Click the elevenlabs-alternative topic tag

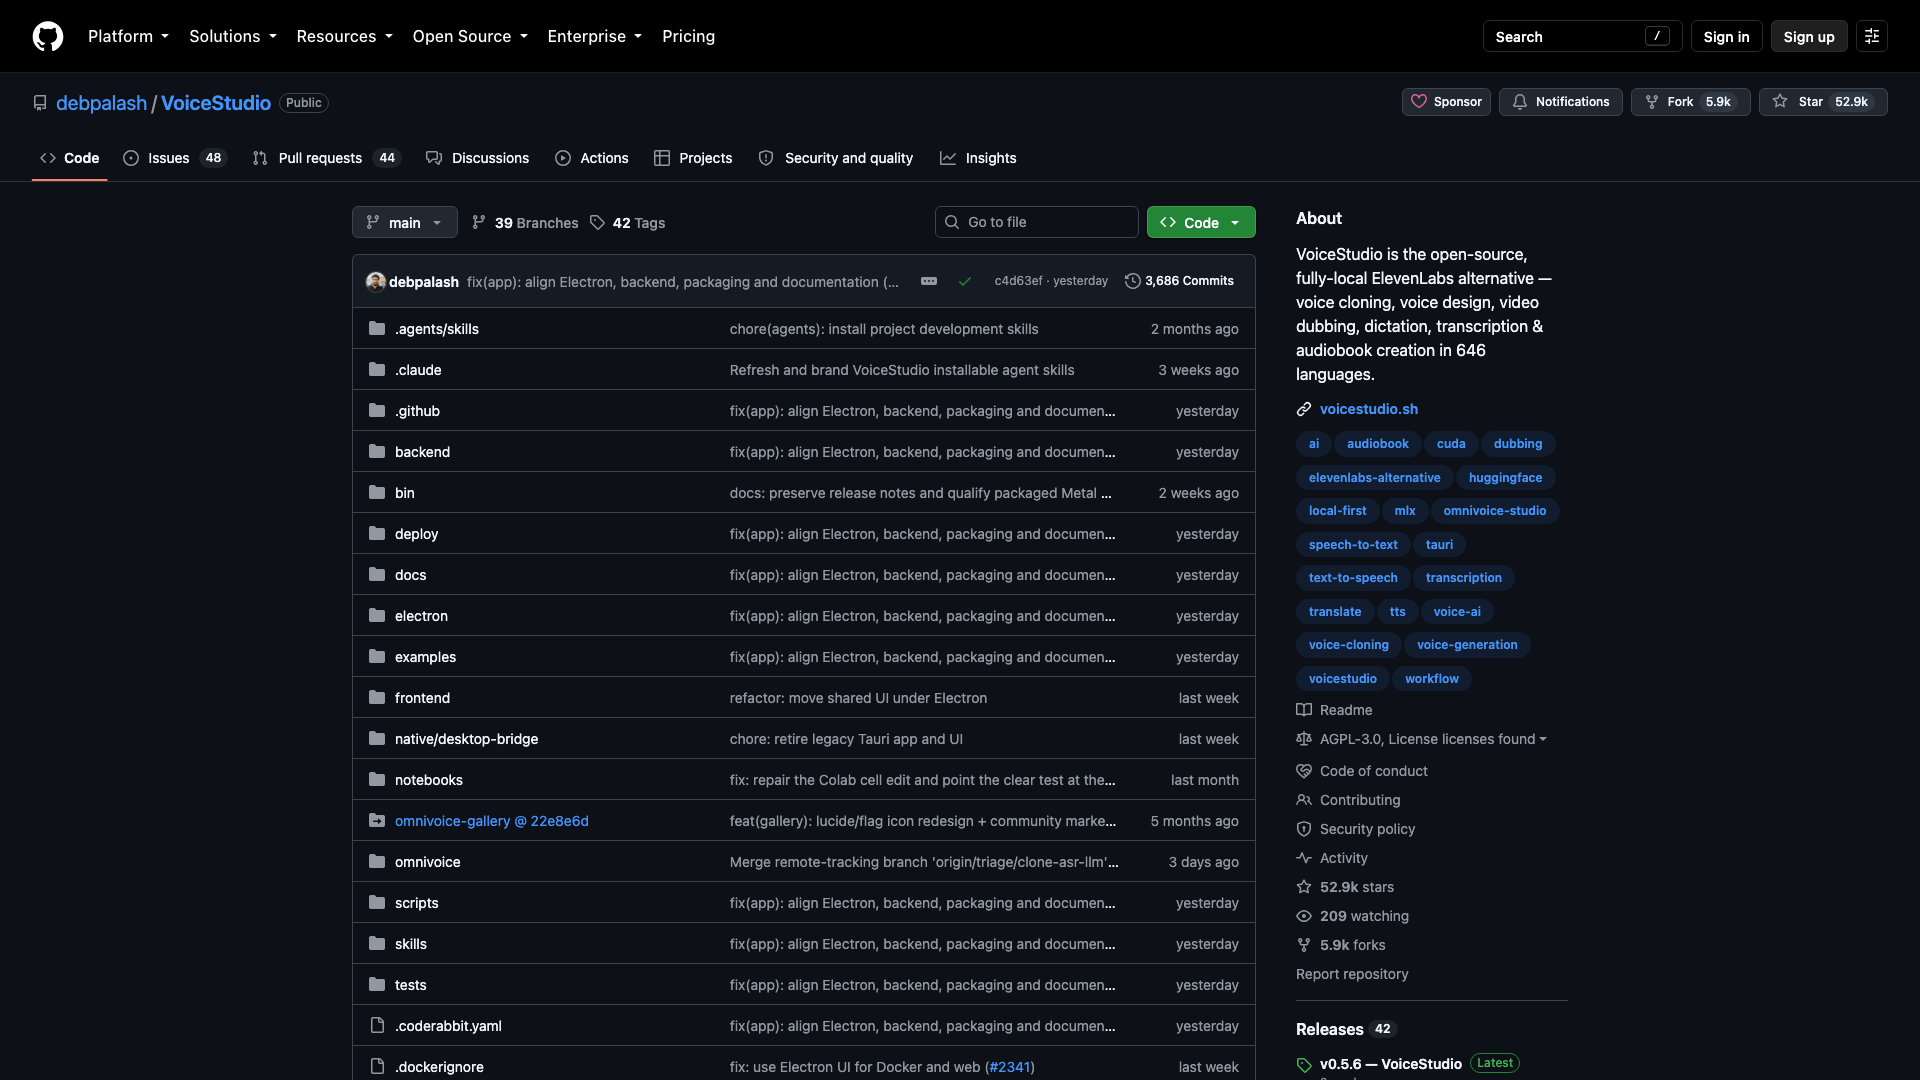1374,478
